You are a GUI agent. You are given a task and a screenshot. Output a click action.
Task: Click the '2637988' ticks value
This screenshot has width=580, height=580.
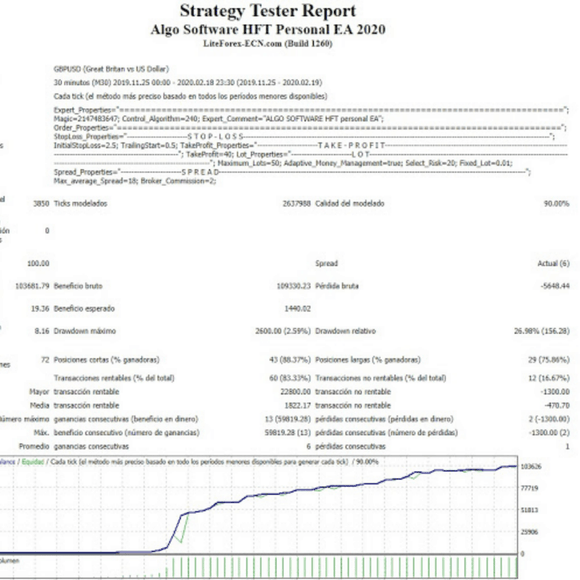[297, 203]
